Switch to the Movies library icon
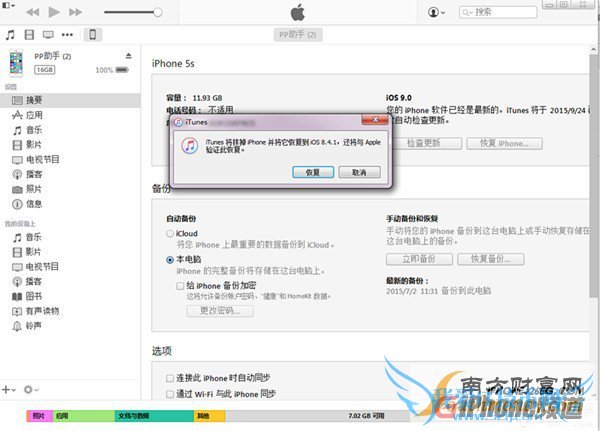 click(29, 35)
